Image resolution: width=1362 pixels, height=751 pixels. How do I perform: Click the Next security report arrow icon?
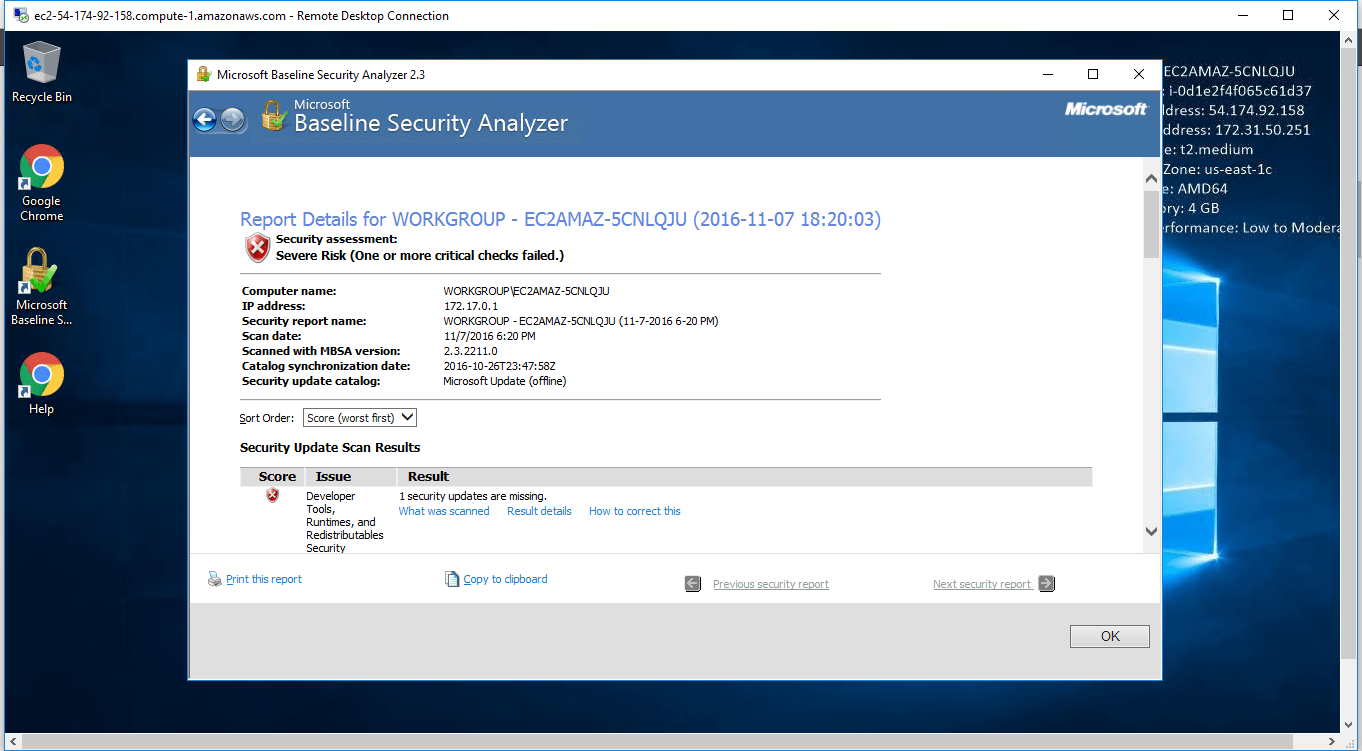pos(1046,583)
